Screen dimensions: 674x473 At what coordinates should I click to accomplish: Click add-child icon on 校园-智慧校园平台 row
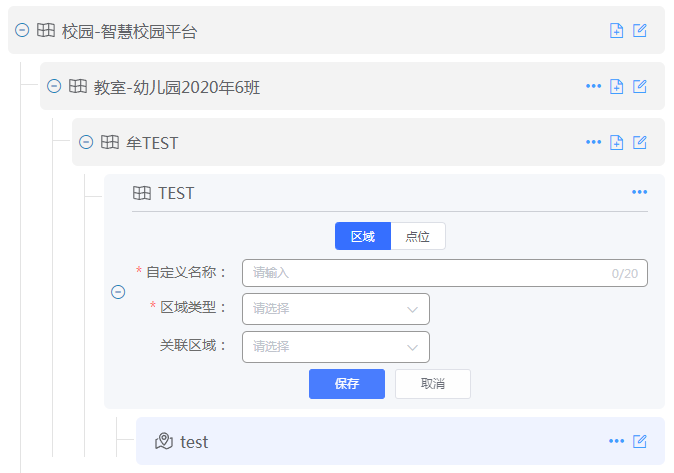tap(617, 31)
